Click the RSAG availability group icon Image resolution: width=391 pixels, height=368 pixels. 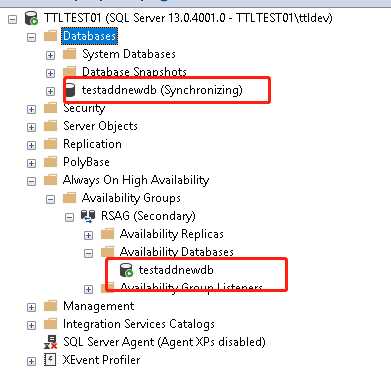[88, 216]
